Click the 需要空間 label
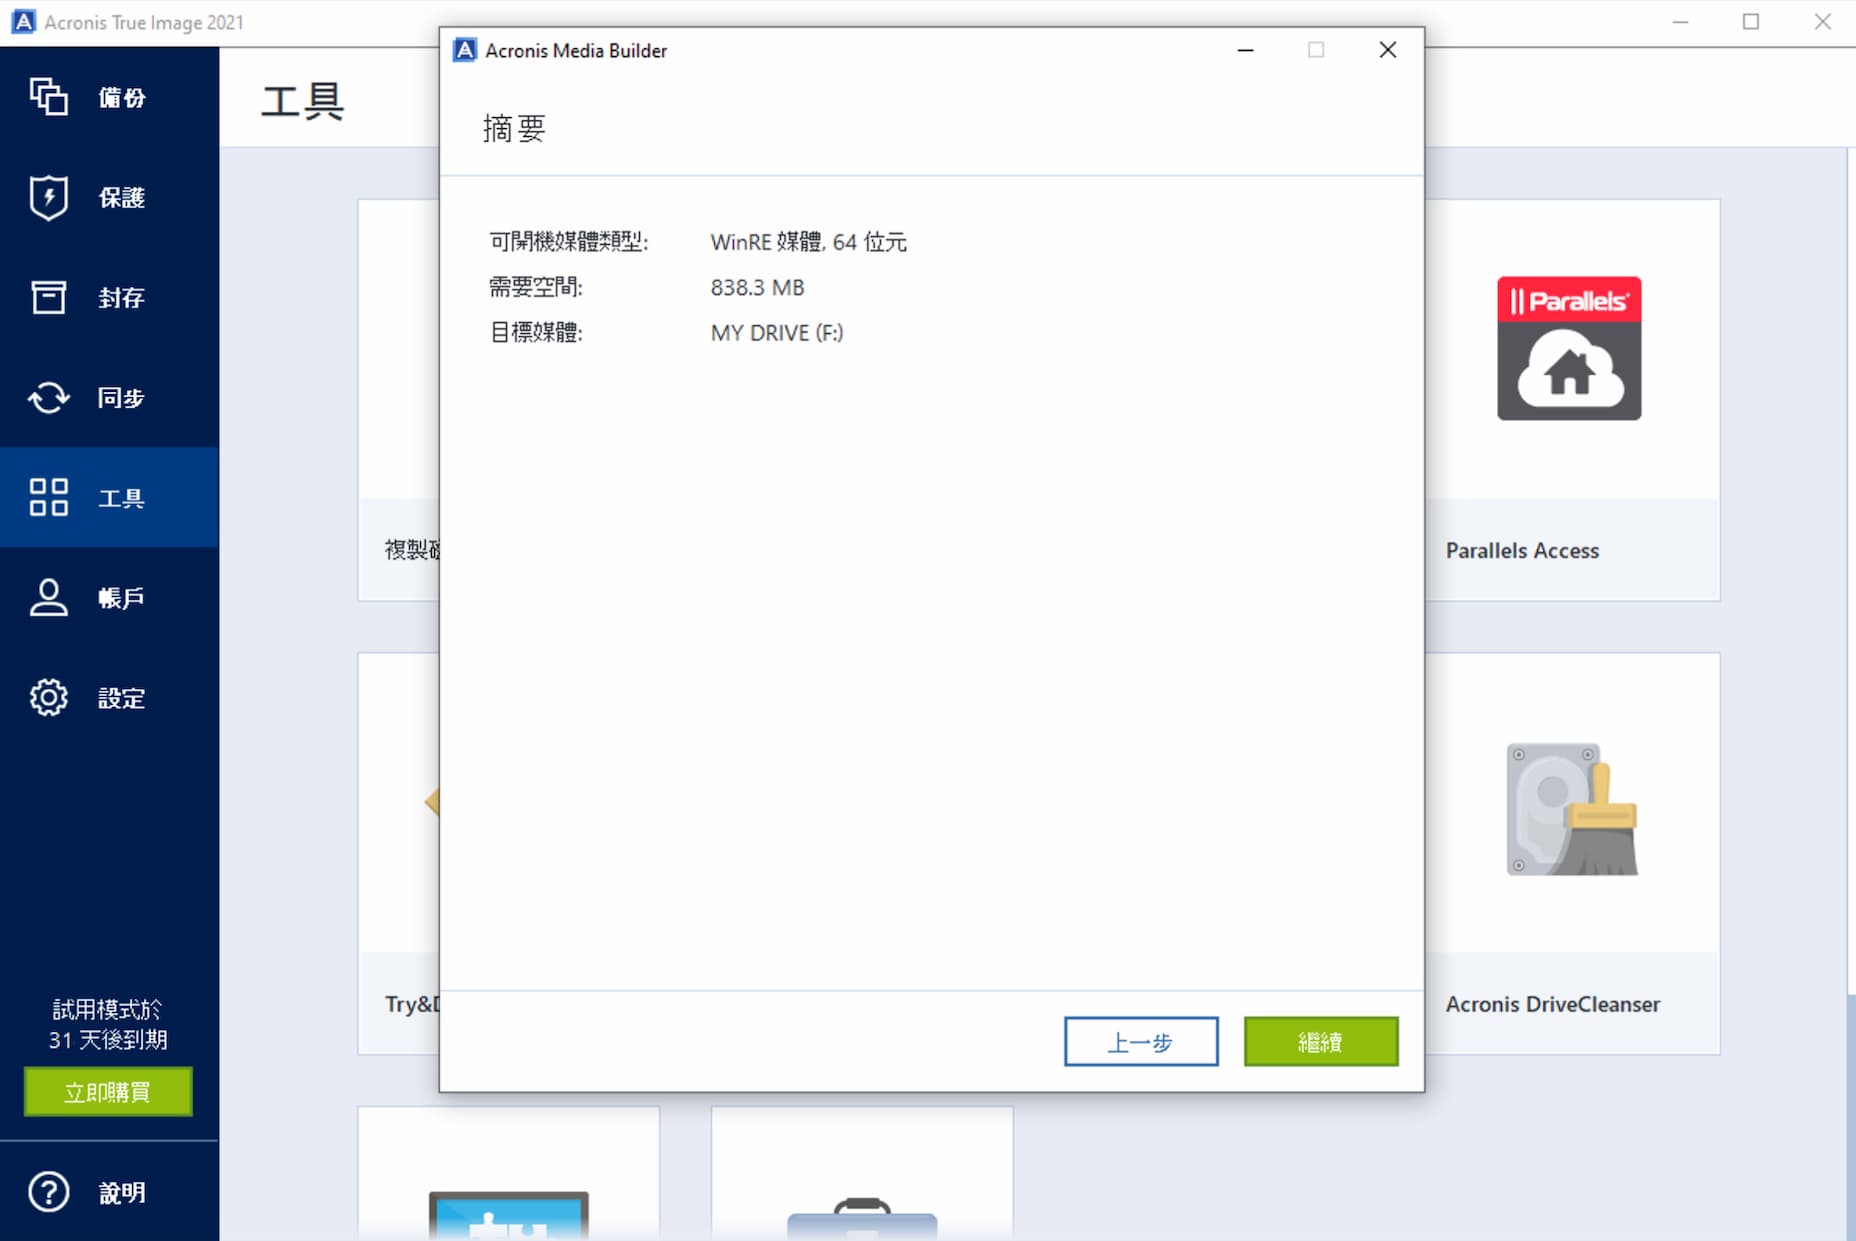 pyautogui.click(x=536, y=288)
